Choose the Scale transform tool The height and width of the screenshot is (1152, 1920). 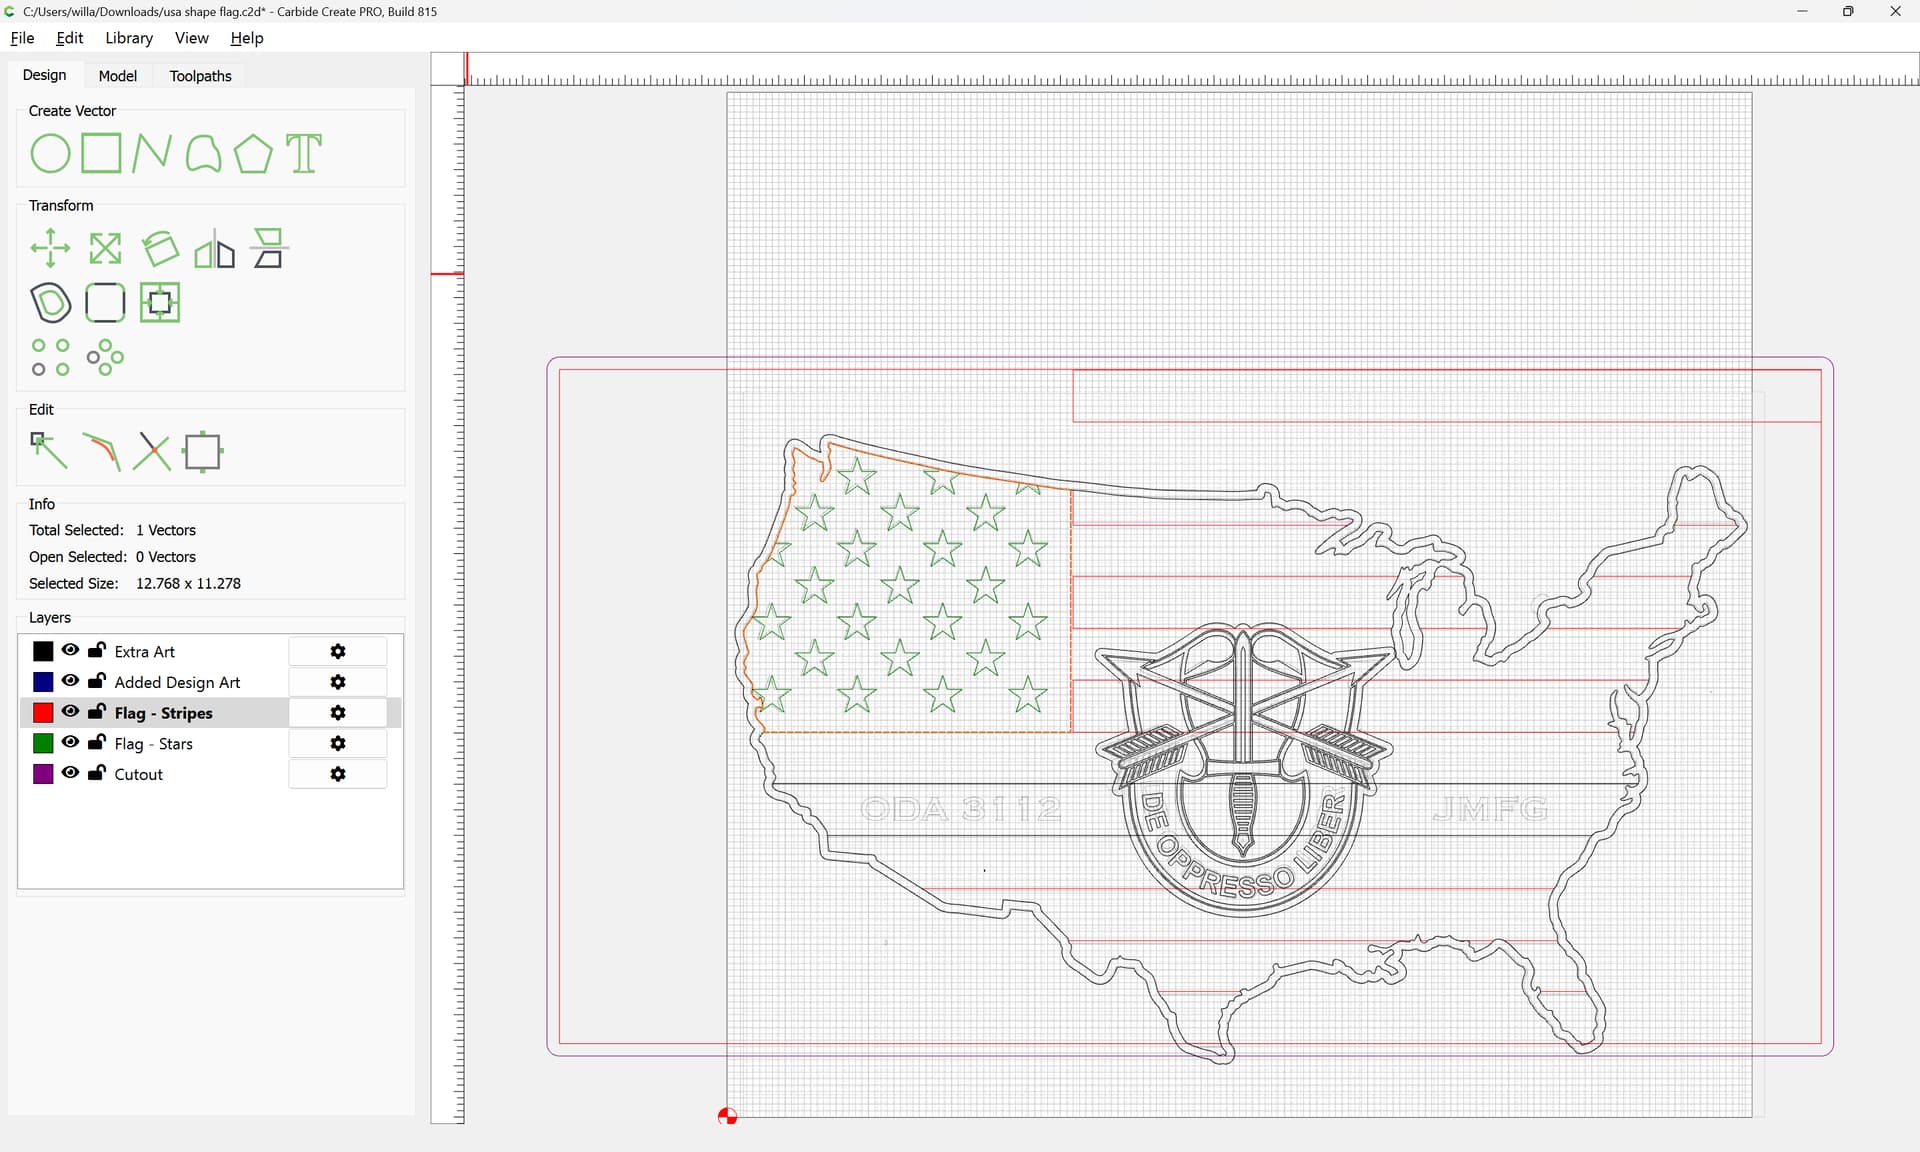tap(105, 249)
